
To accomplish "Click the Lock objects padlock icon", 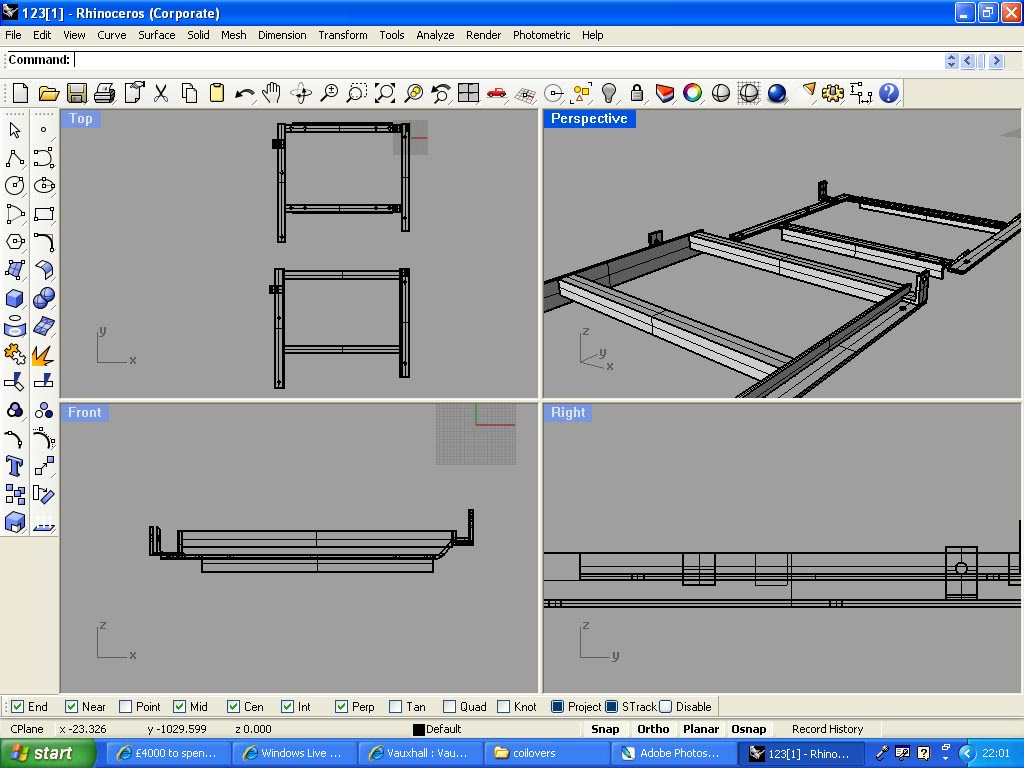I will (x=636, y=94).
